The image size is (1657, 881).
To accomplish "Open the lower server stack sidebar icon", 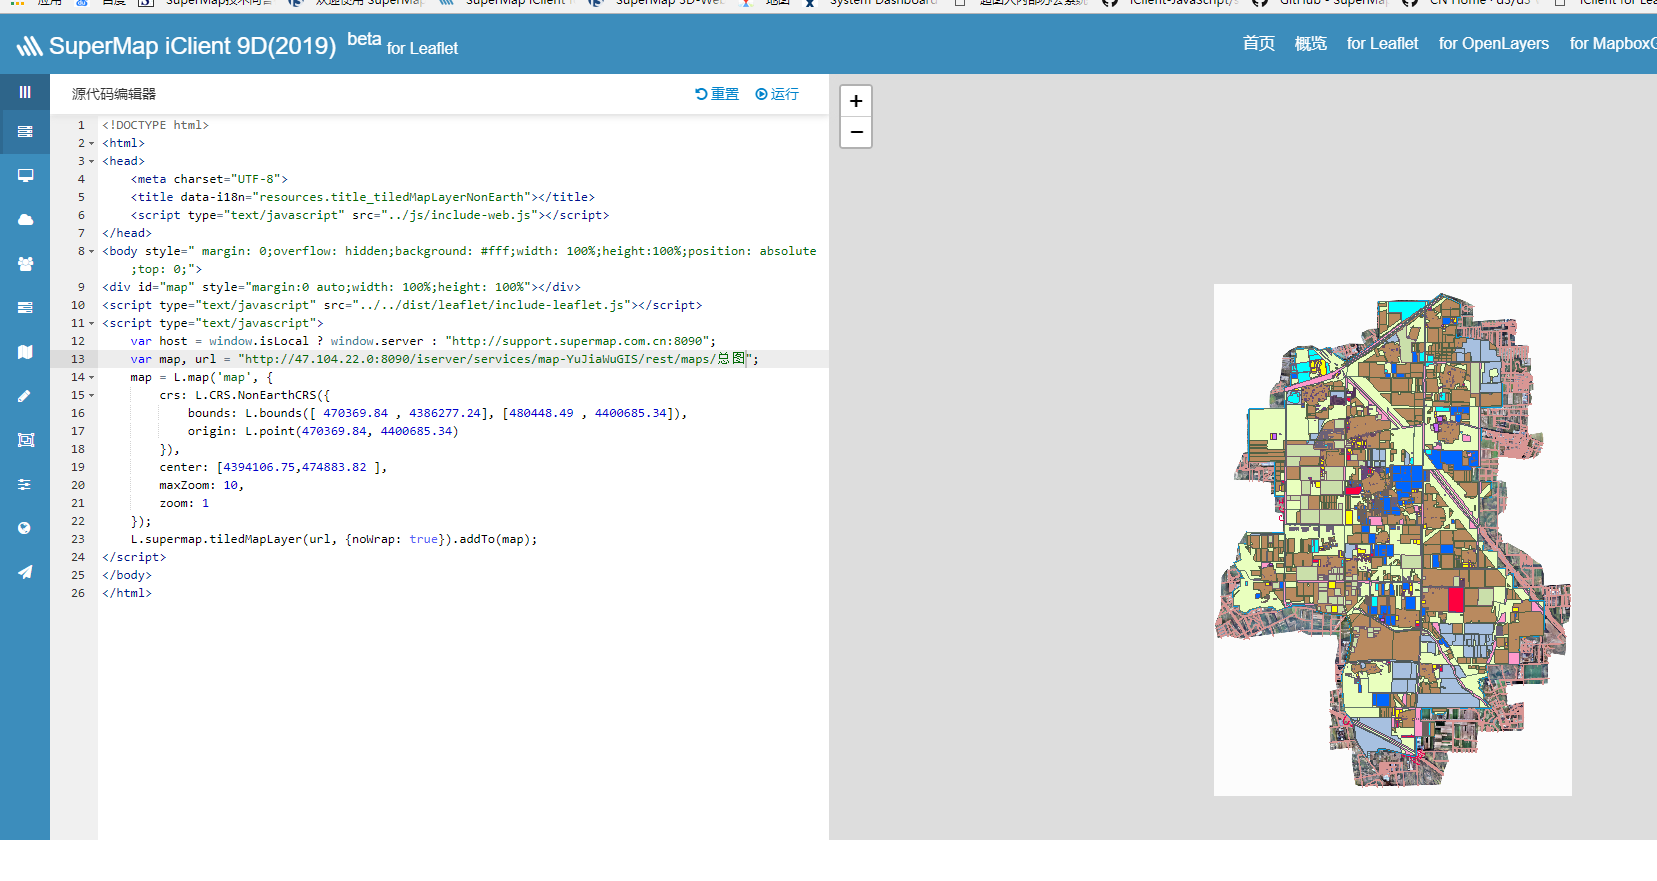I will (25, 308).
